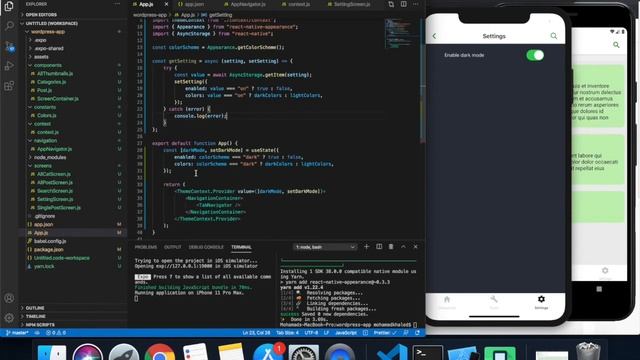Open the Accounts icon in the activity bar

click(x=9, y=298)
